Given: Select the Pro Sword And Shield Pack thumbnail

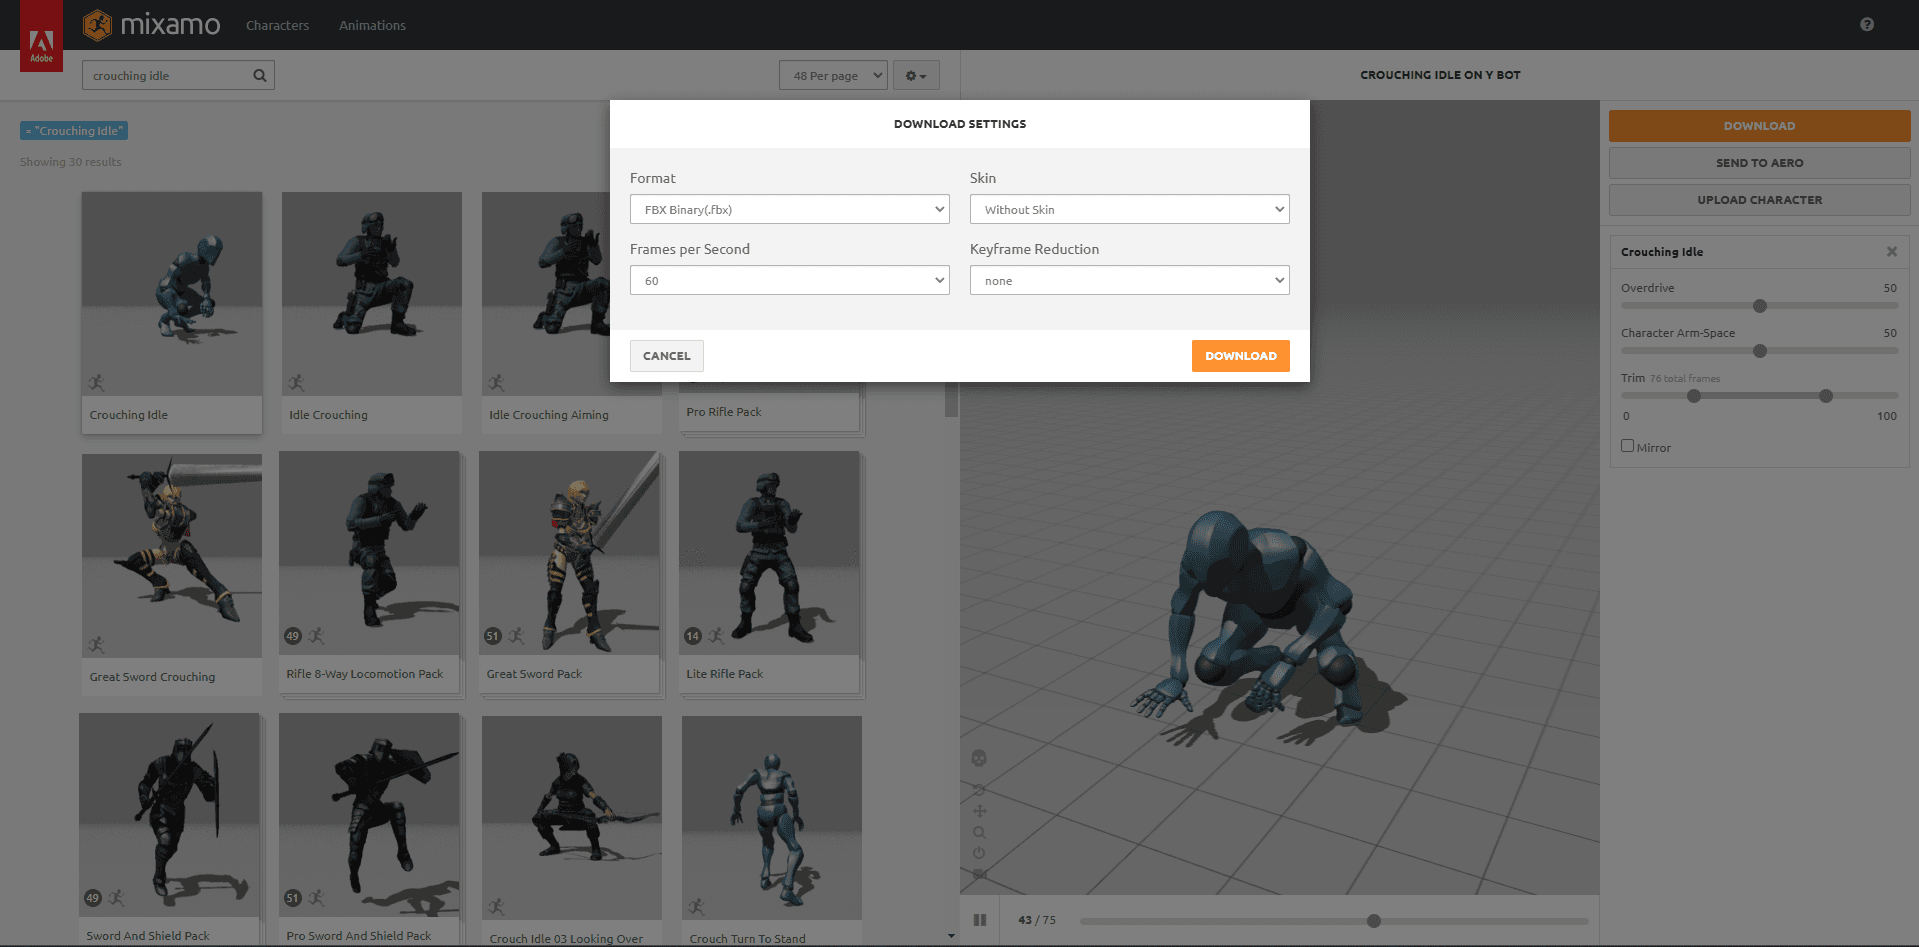Looking at the screenshot, I should (369, 815).
